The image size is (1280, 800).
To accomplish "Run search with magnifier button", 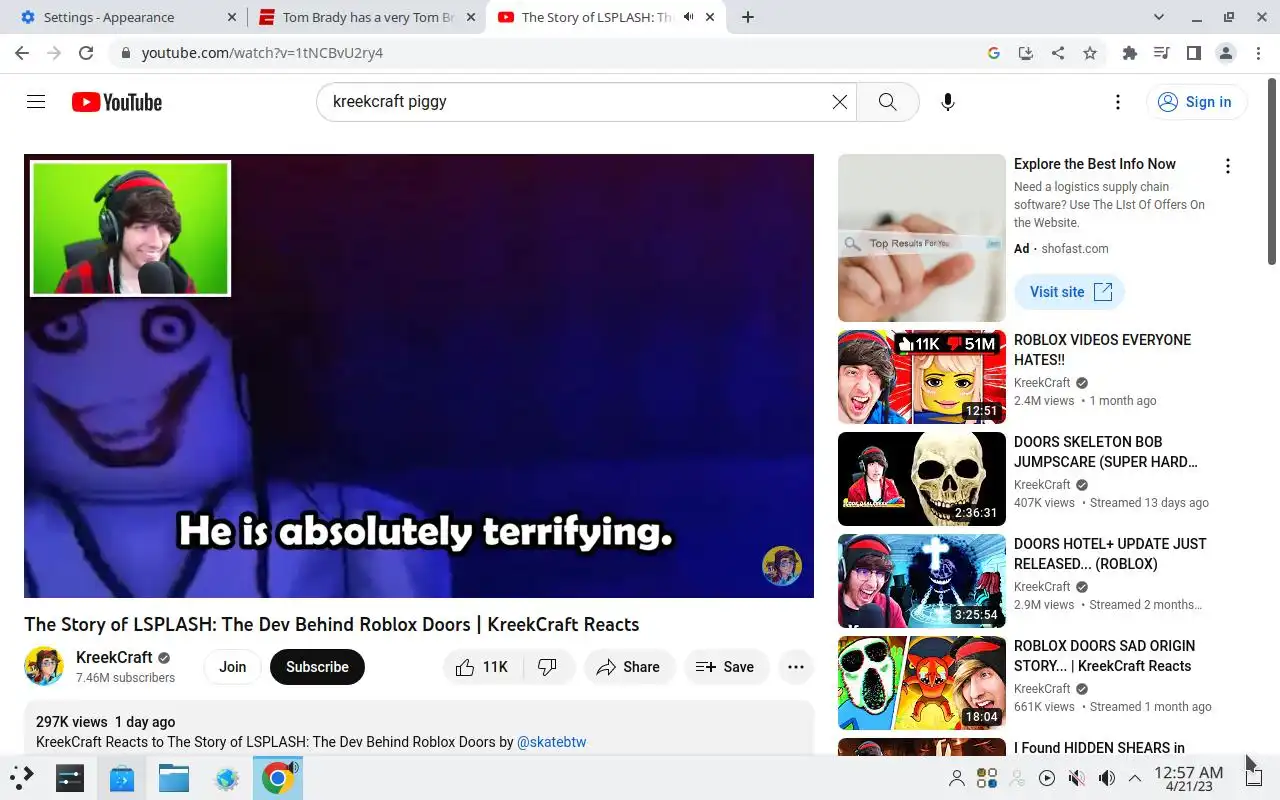I will pyautogui.click(x=887, y=101).
